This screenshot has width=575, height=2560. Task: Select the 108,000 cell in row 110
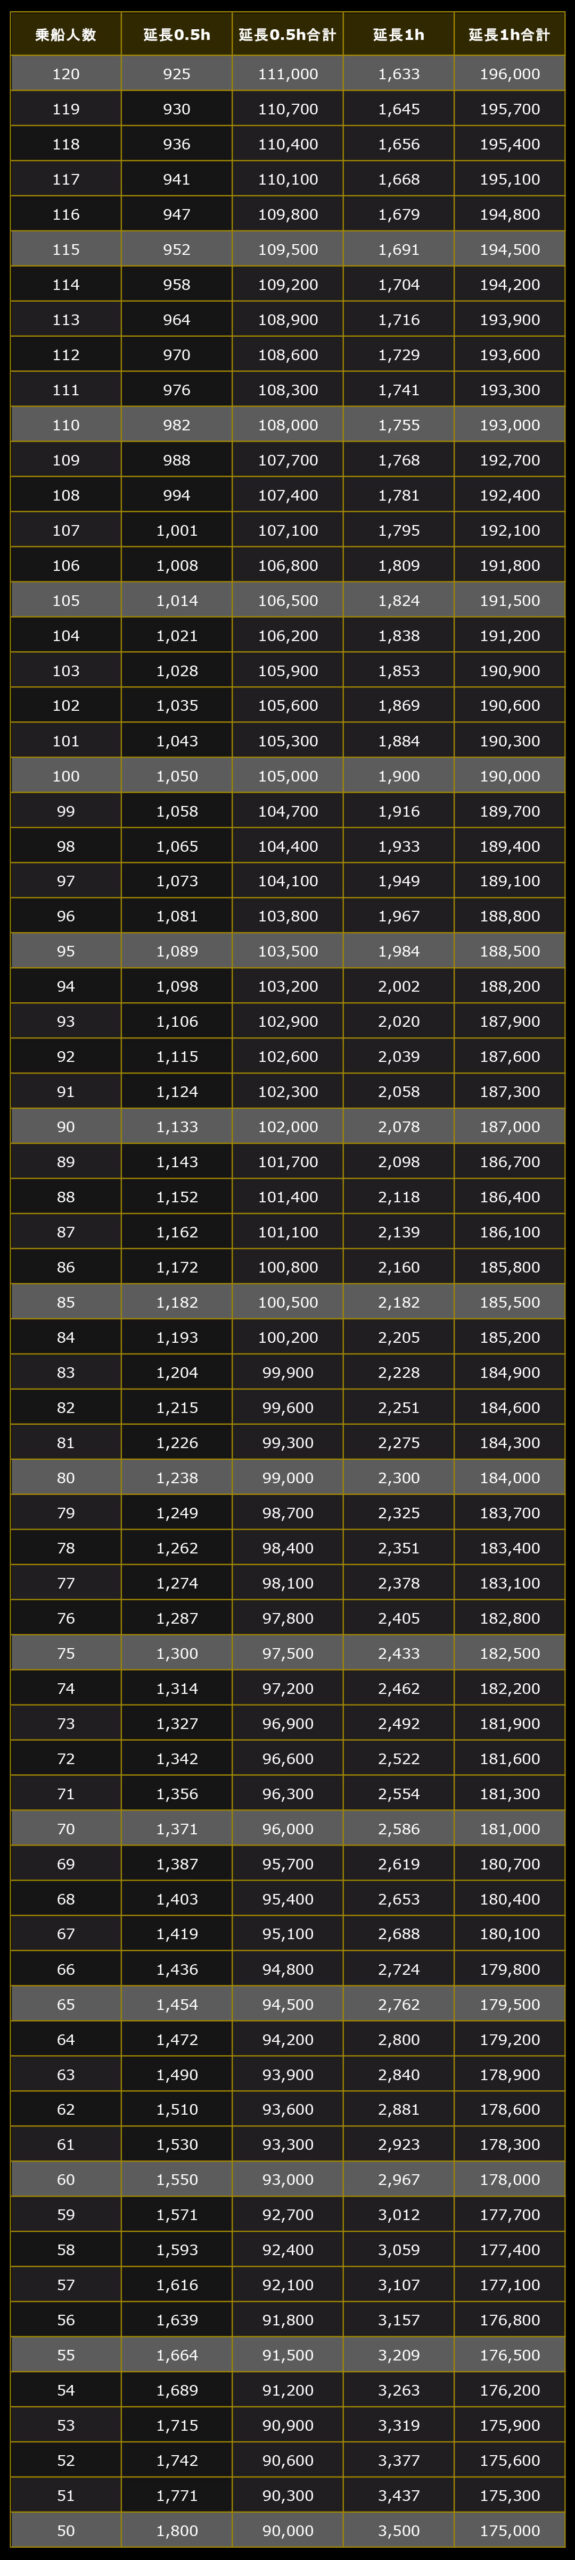click(288, 425)
